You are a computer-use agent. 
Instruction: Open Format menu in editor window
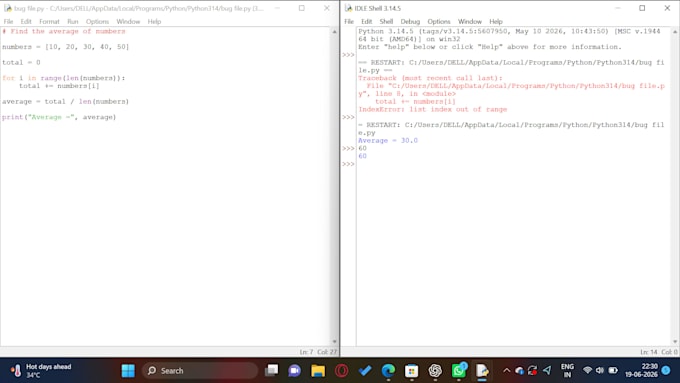click(49, 21)
